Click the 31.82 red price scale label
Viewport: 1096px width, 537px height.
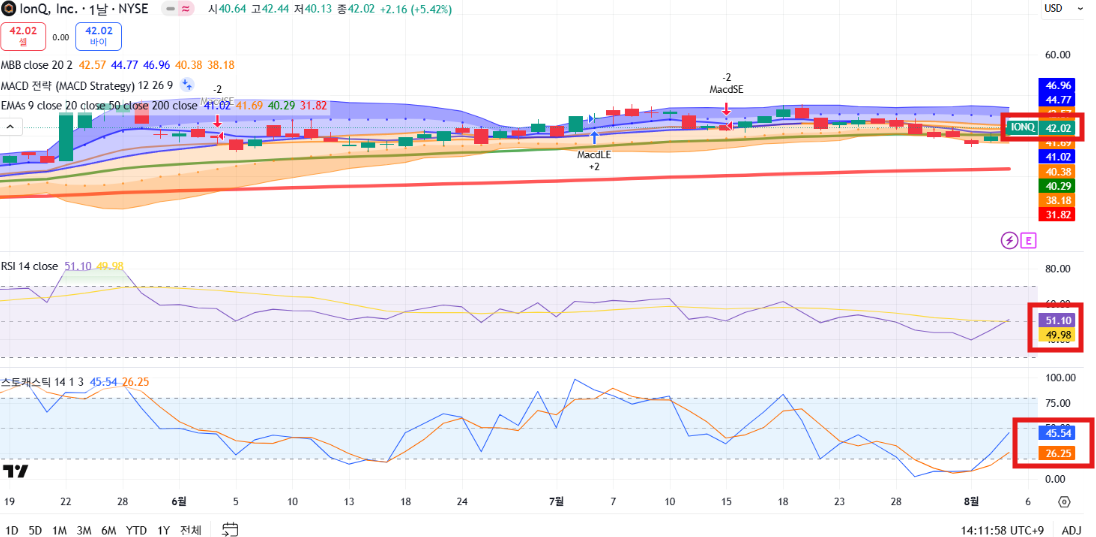[1057, 215]
